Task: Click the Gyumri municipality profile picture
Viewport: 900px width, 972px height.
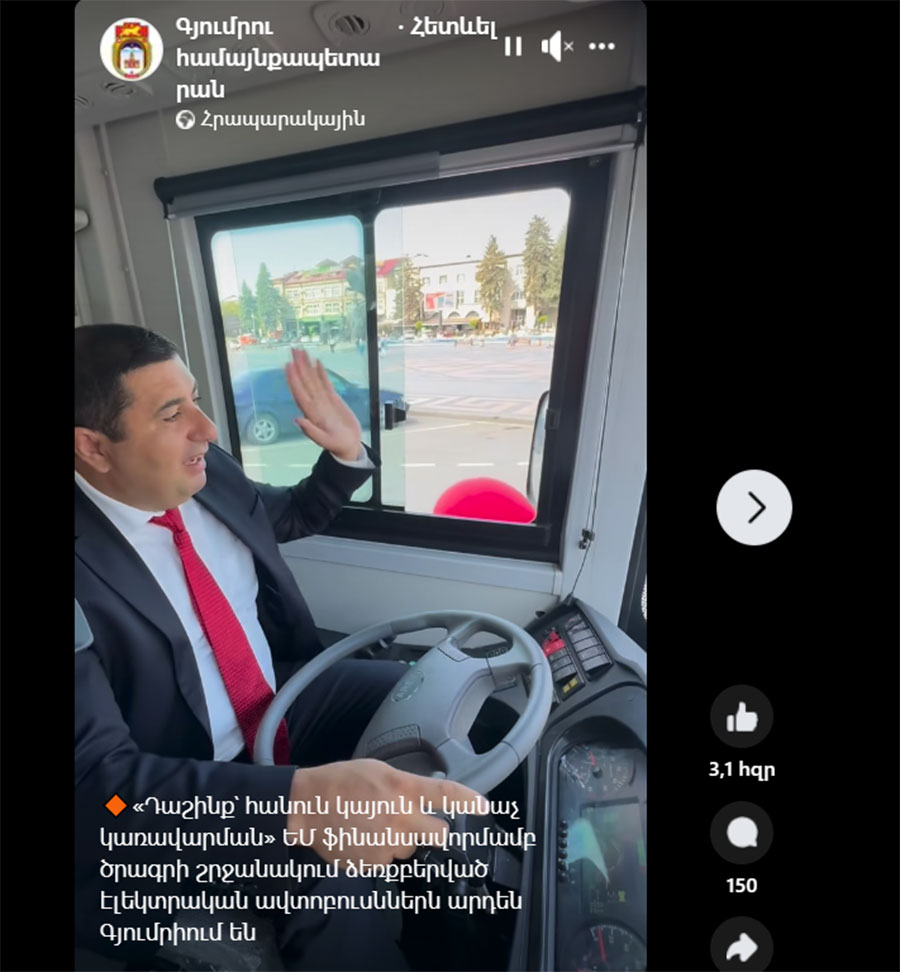Action: 131,50
